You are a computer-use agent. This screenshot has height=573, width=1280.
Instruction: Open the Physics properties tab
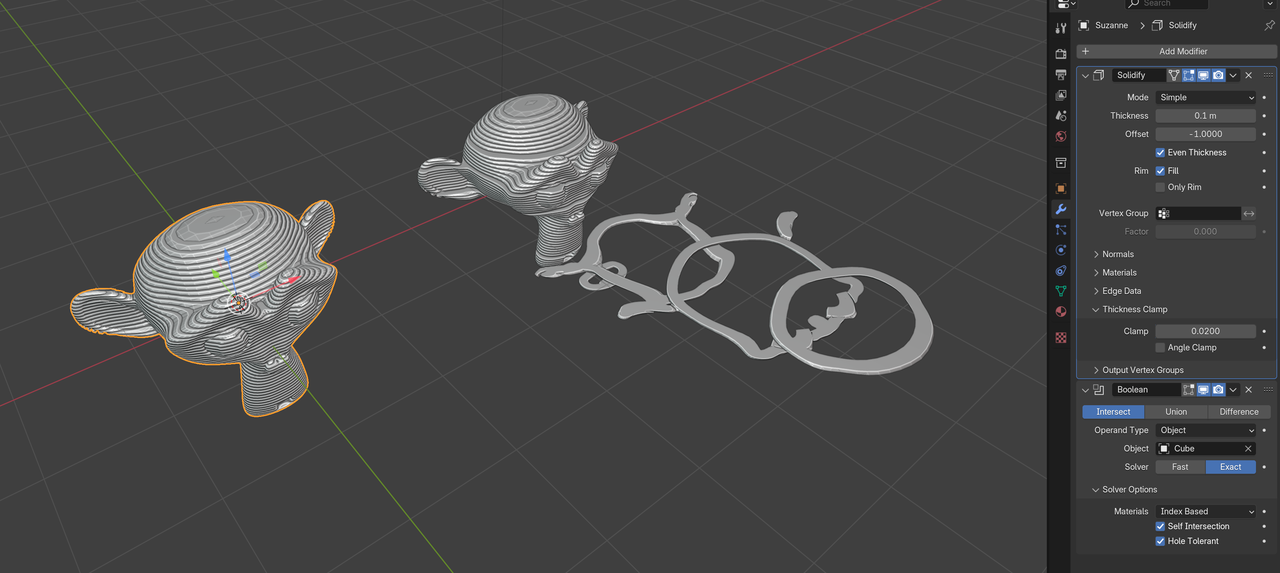pyautogui.click(x=1061, y=250)
